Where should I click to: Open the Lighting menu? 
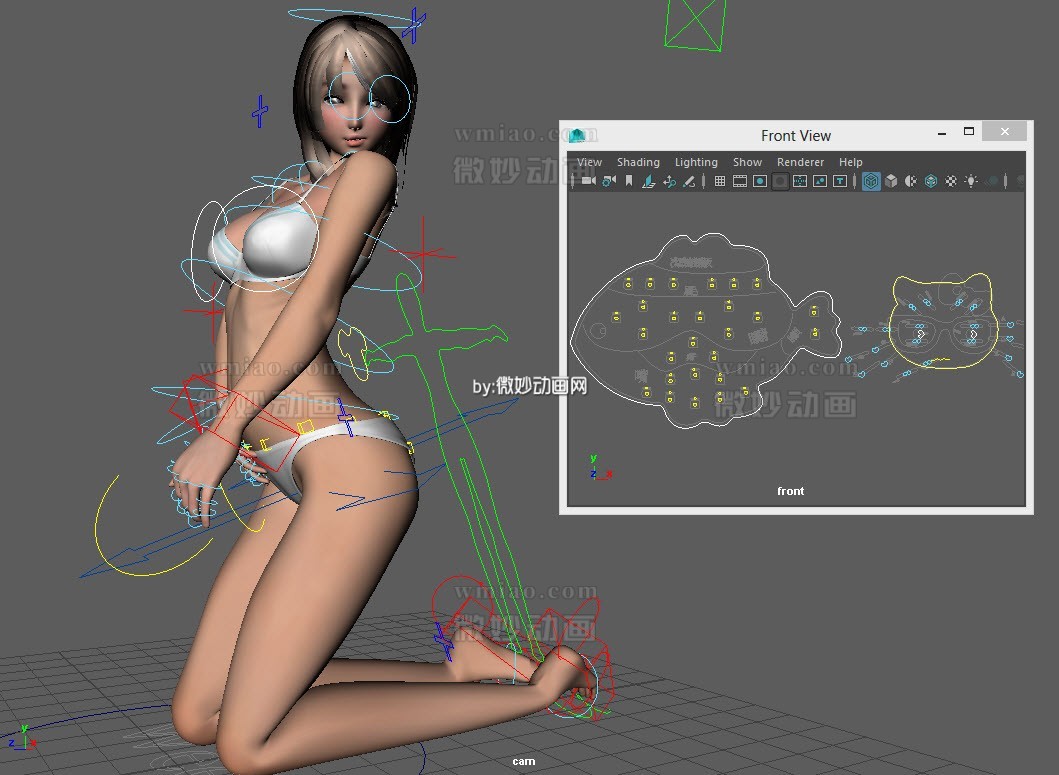(696, 161)
